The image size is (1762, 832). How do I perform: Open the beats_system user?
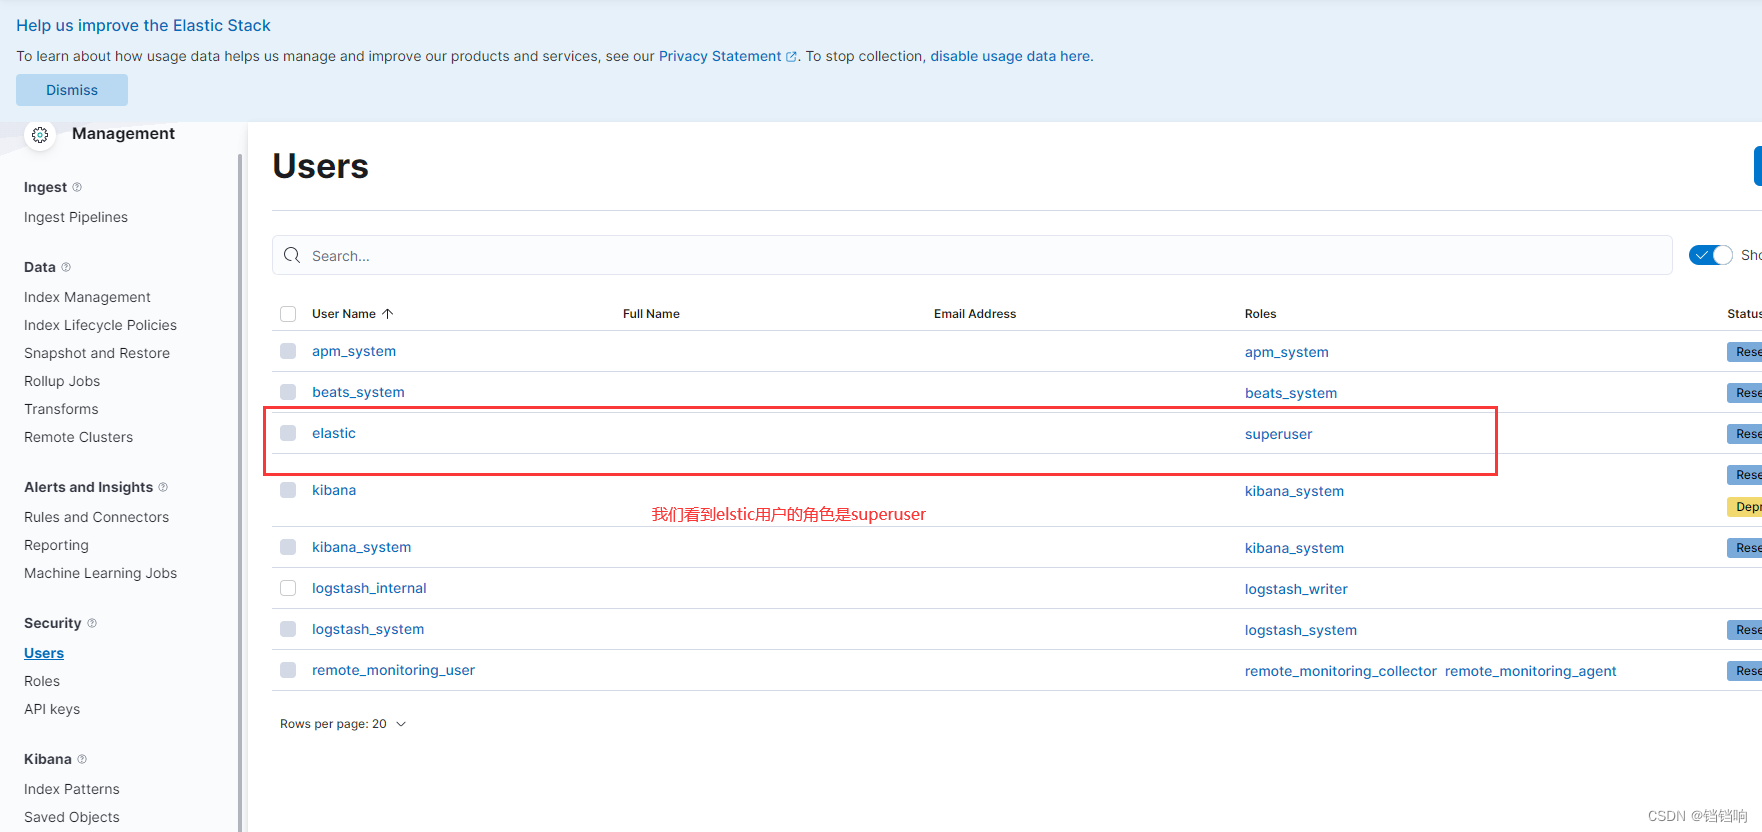pos(358,392)
